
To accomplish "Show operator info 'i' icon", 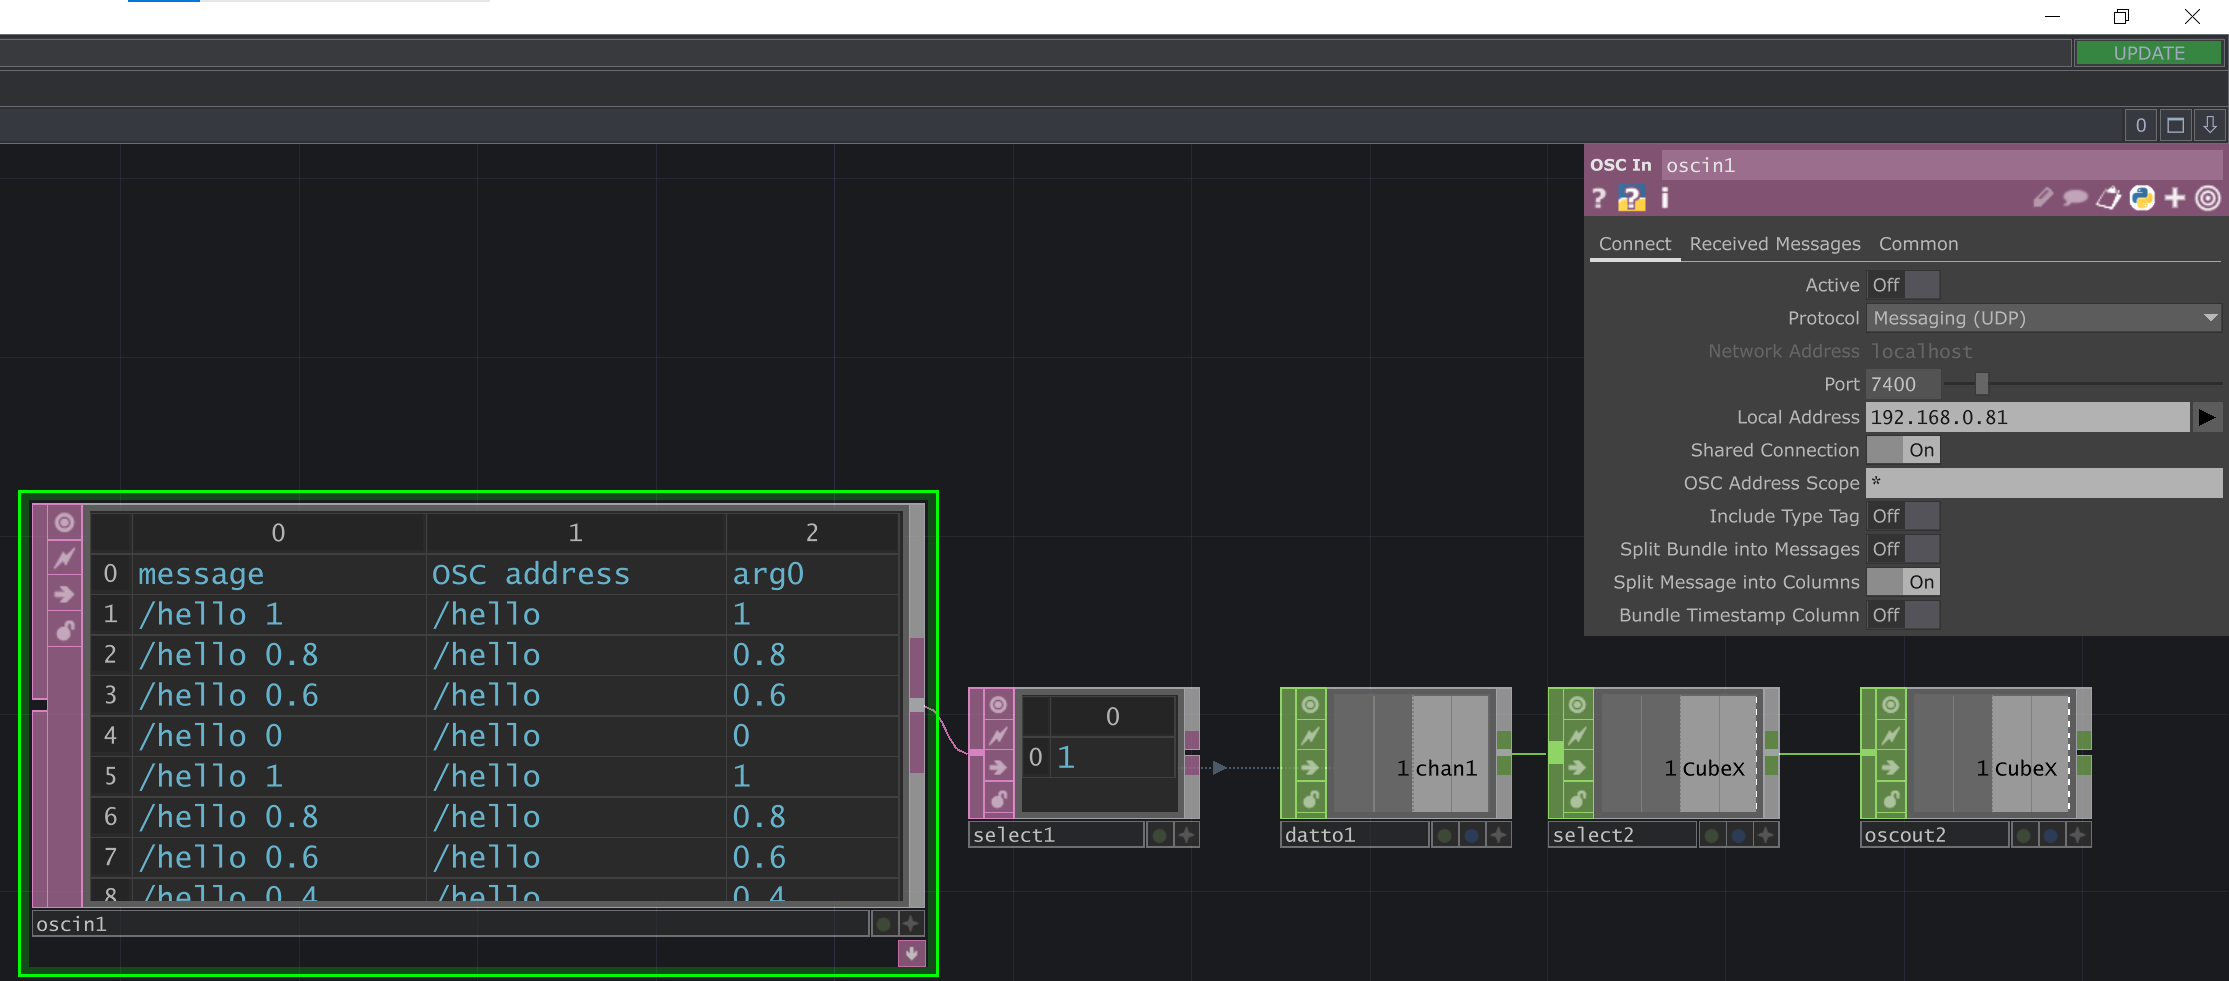I will (1665, 199).
